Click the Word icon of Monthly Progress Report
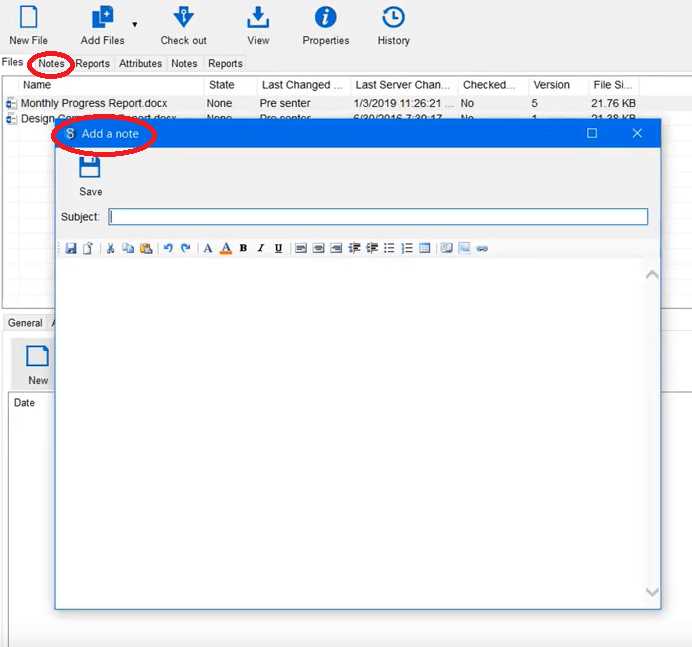The height and width of the screenshot is (647, 692). (11, 103)
